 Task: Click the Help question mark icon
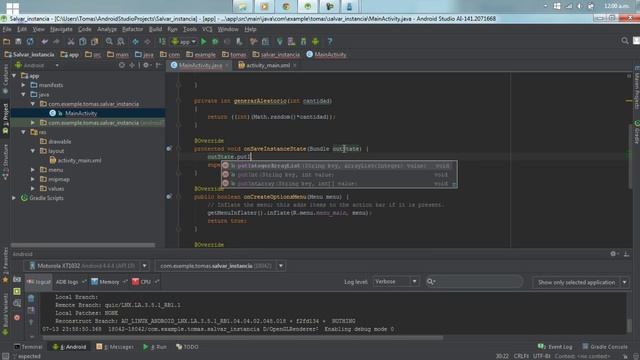pos(330,41)
